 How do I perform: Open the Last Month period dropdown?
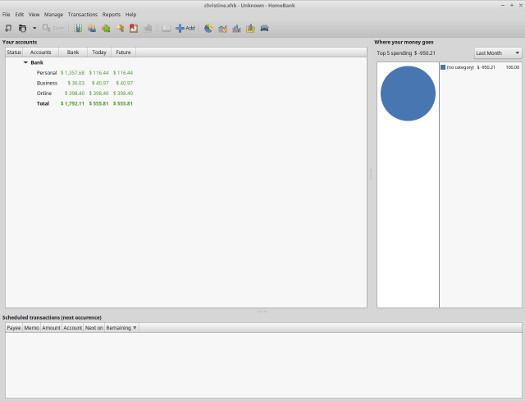click(x=498, y=53)
